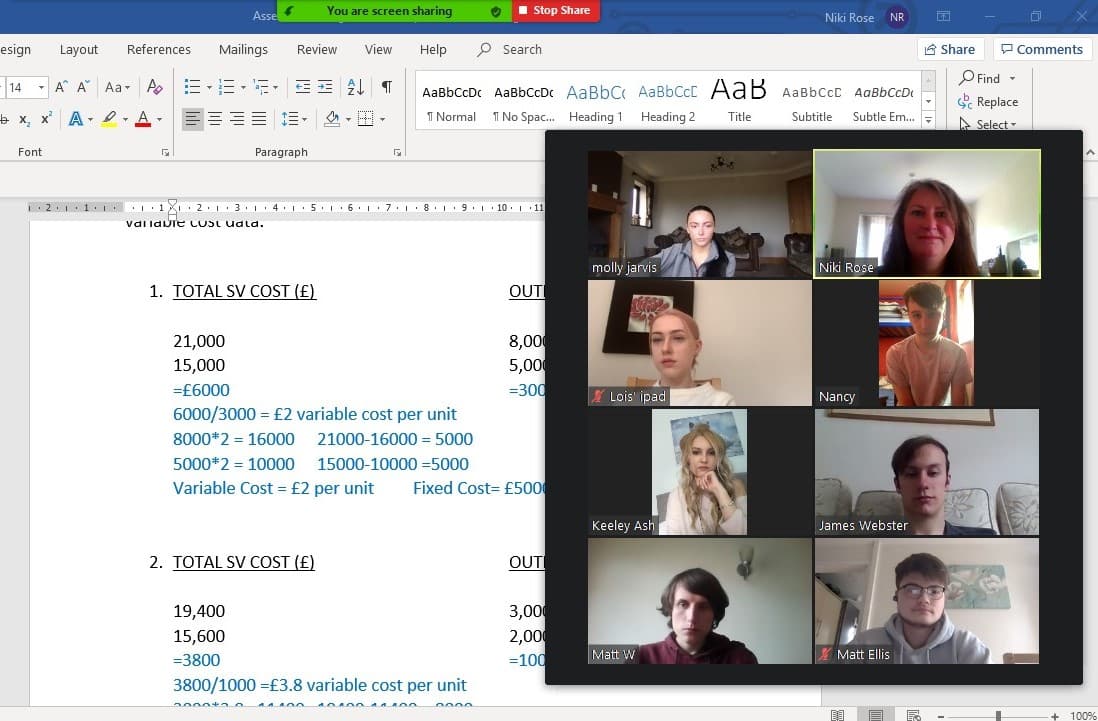Center align the paragraph
The width and height of the screenshot is (1098, 721).
215,119
